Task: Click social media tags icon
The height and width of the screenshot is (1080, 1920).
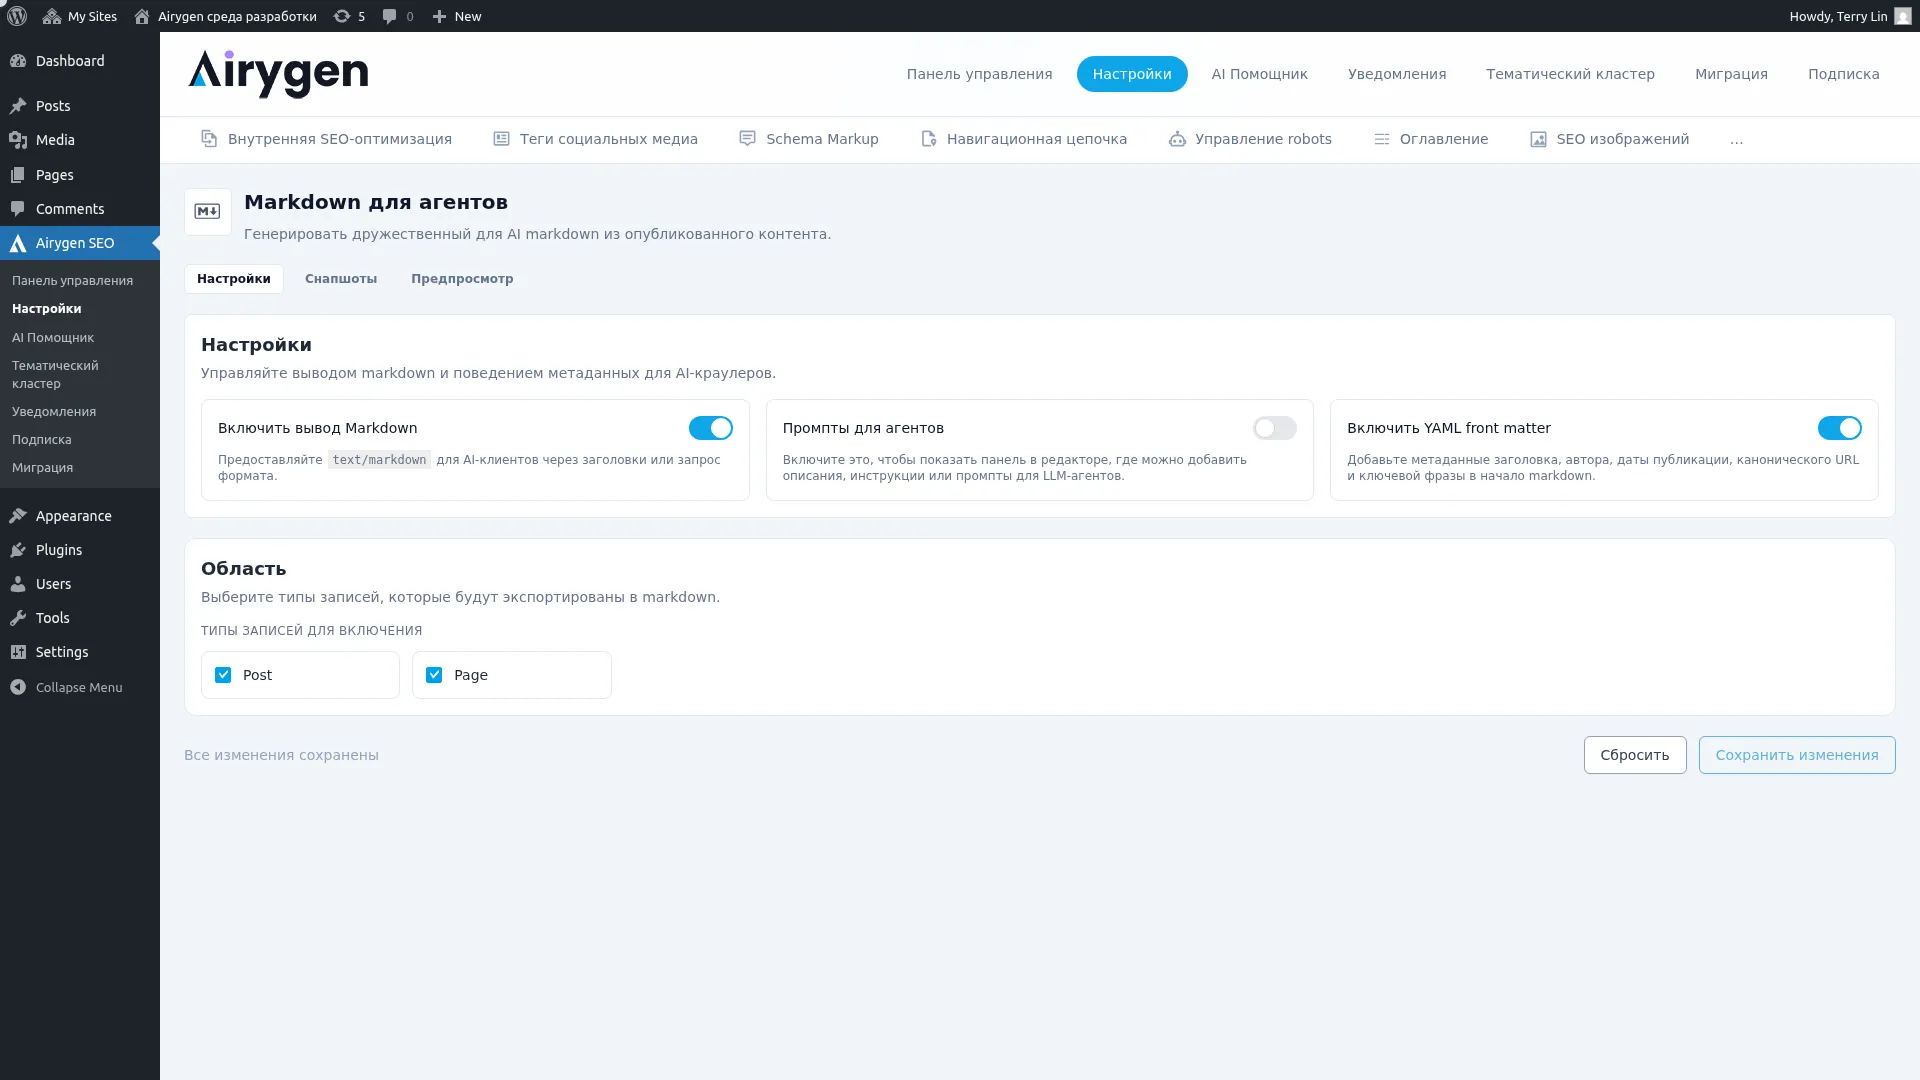Action: click(x=501, y=139)
